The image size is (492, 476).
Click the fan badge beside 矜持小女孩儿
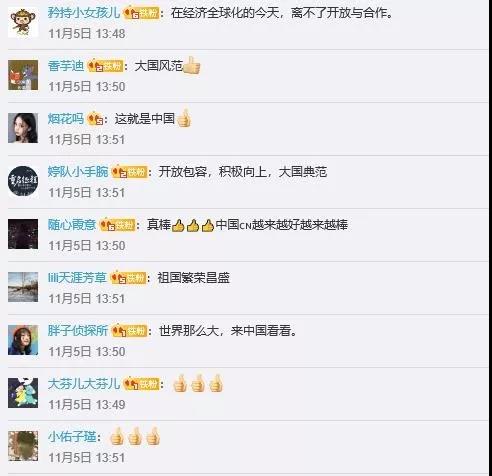tap(141, 13)
